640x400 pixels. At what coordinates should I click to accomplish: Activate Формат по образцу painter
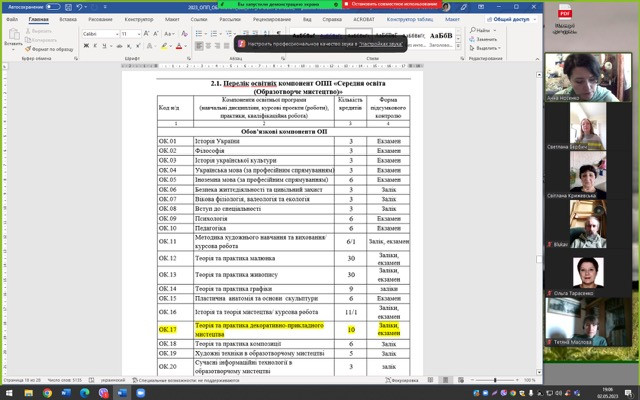(x=49, y=49)
